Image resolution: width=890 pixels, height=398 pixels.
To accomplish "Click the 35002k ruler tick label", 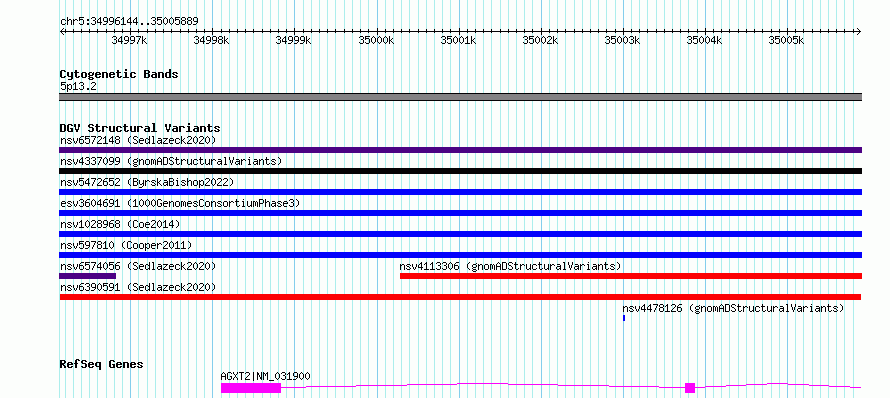I will click(540, 40).
